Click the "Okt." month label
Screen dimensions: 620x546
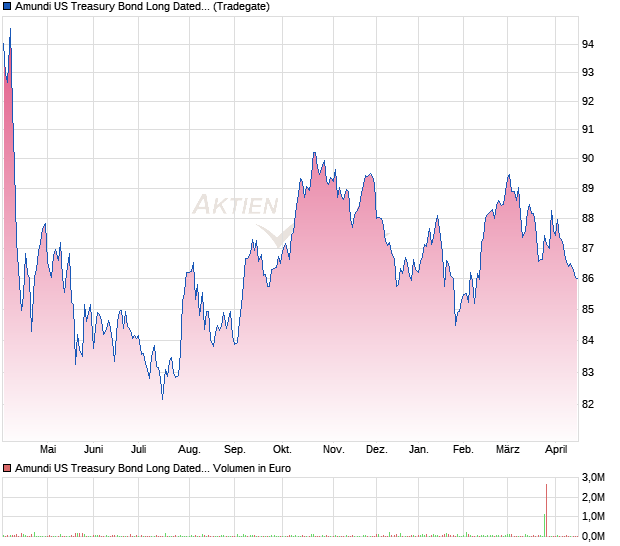pyautogui.click(x=282, y=450)
